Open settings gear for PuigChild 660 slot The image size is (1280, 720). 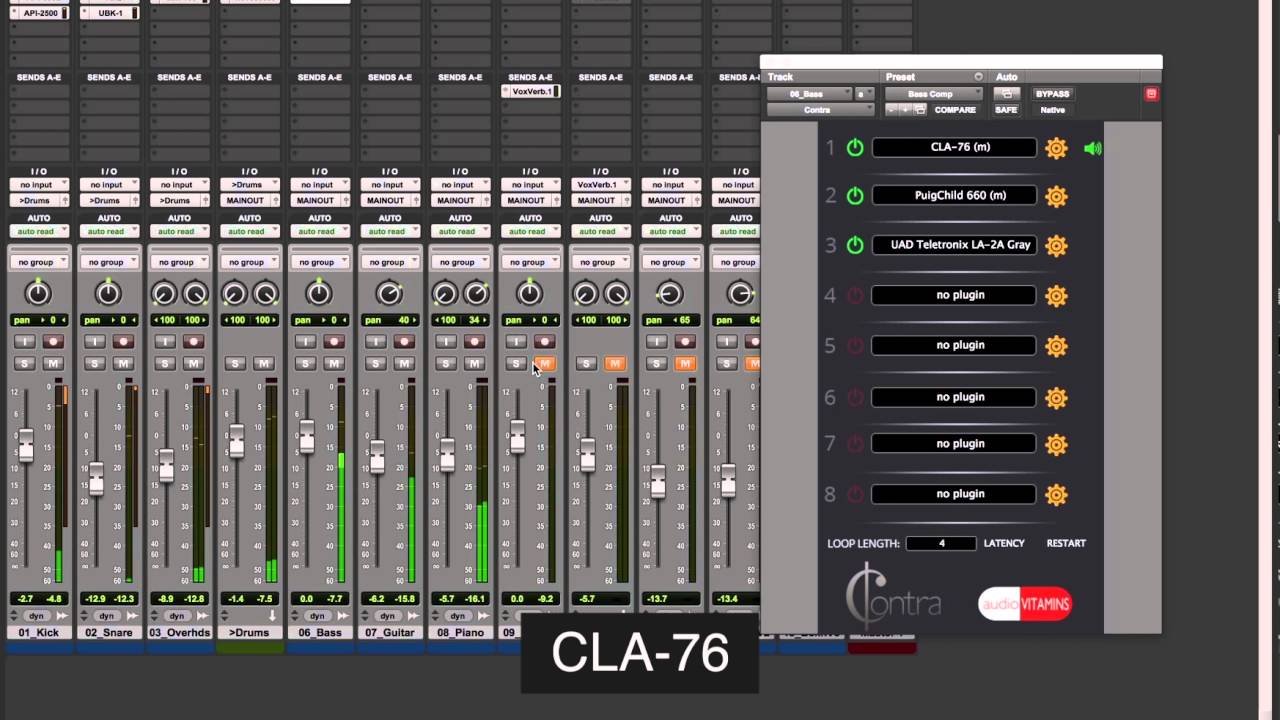(x=1056, y=196)
